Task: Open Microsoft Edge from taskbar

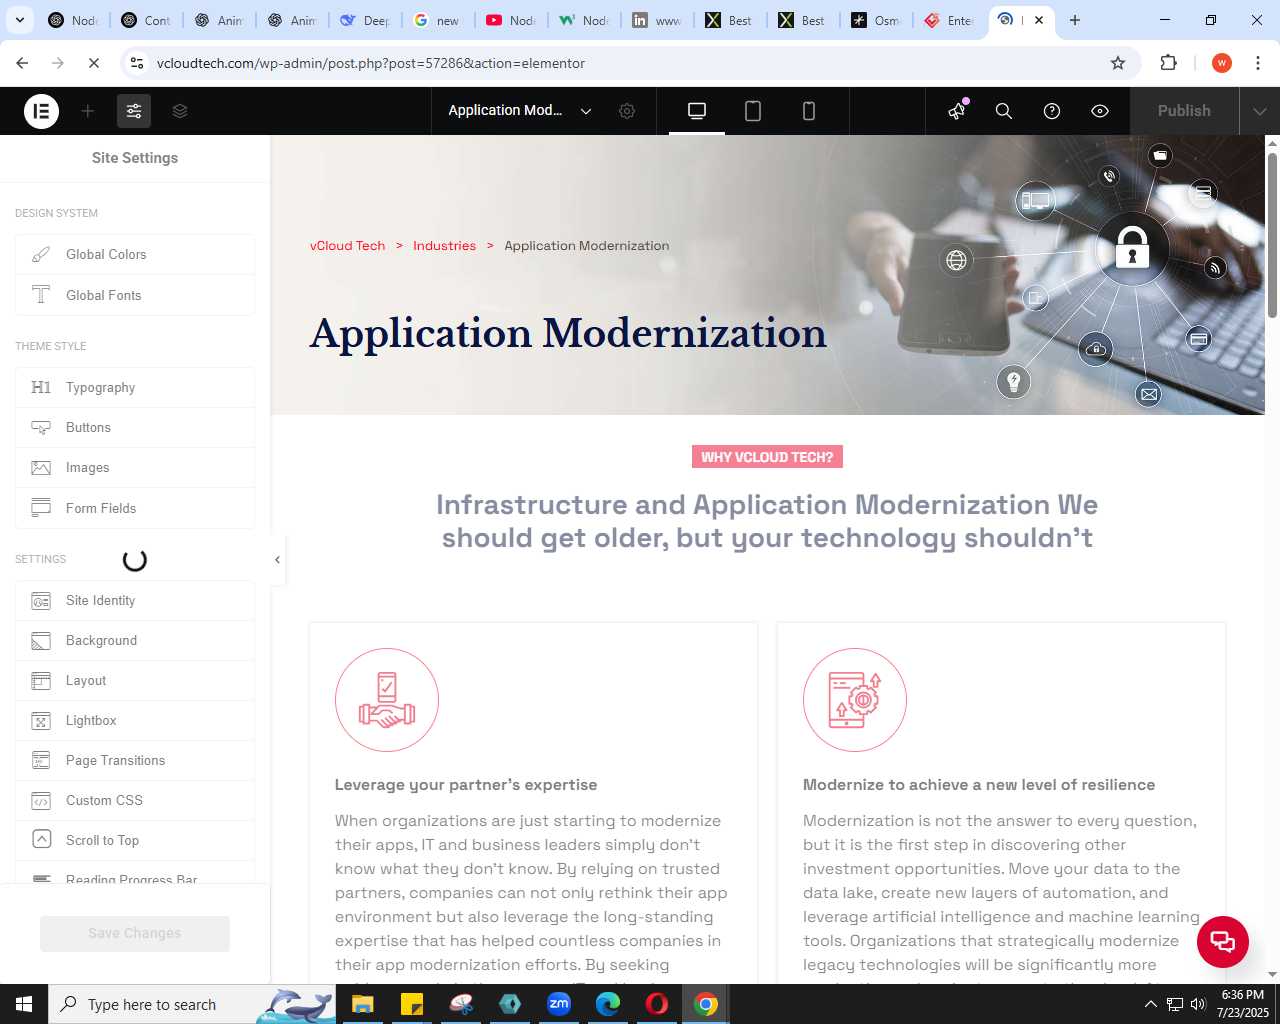Action: pos(608,1004)
